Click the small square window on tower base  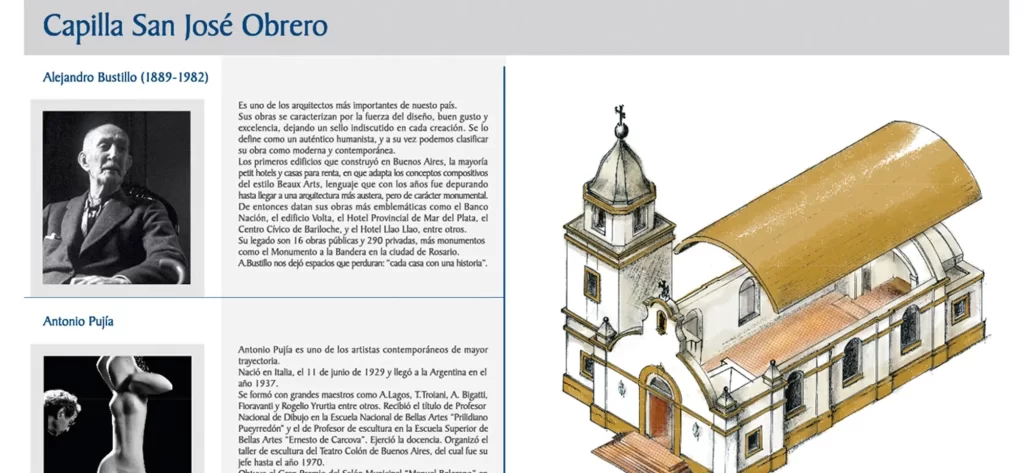coord(593,284)
